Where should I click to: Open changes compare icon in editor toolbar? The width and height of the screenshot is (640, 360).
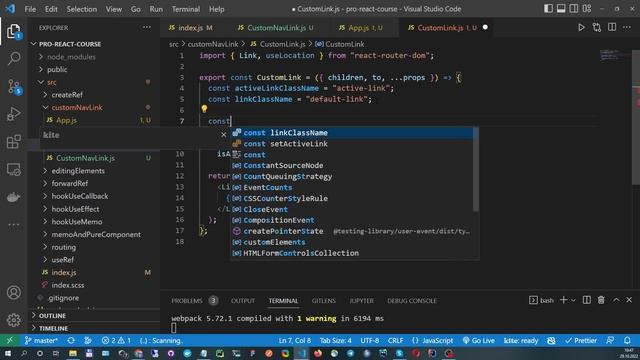[597, 27]
